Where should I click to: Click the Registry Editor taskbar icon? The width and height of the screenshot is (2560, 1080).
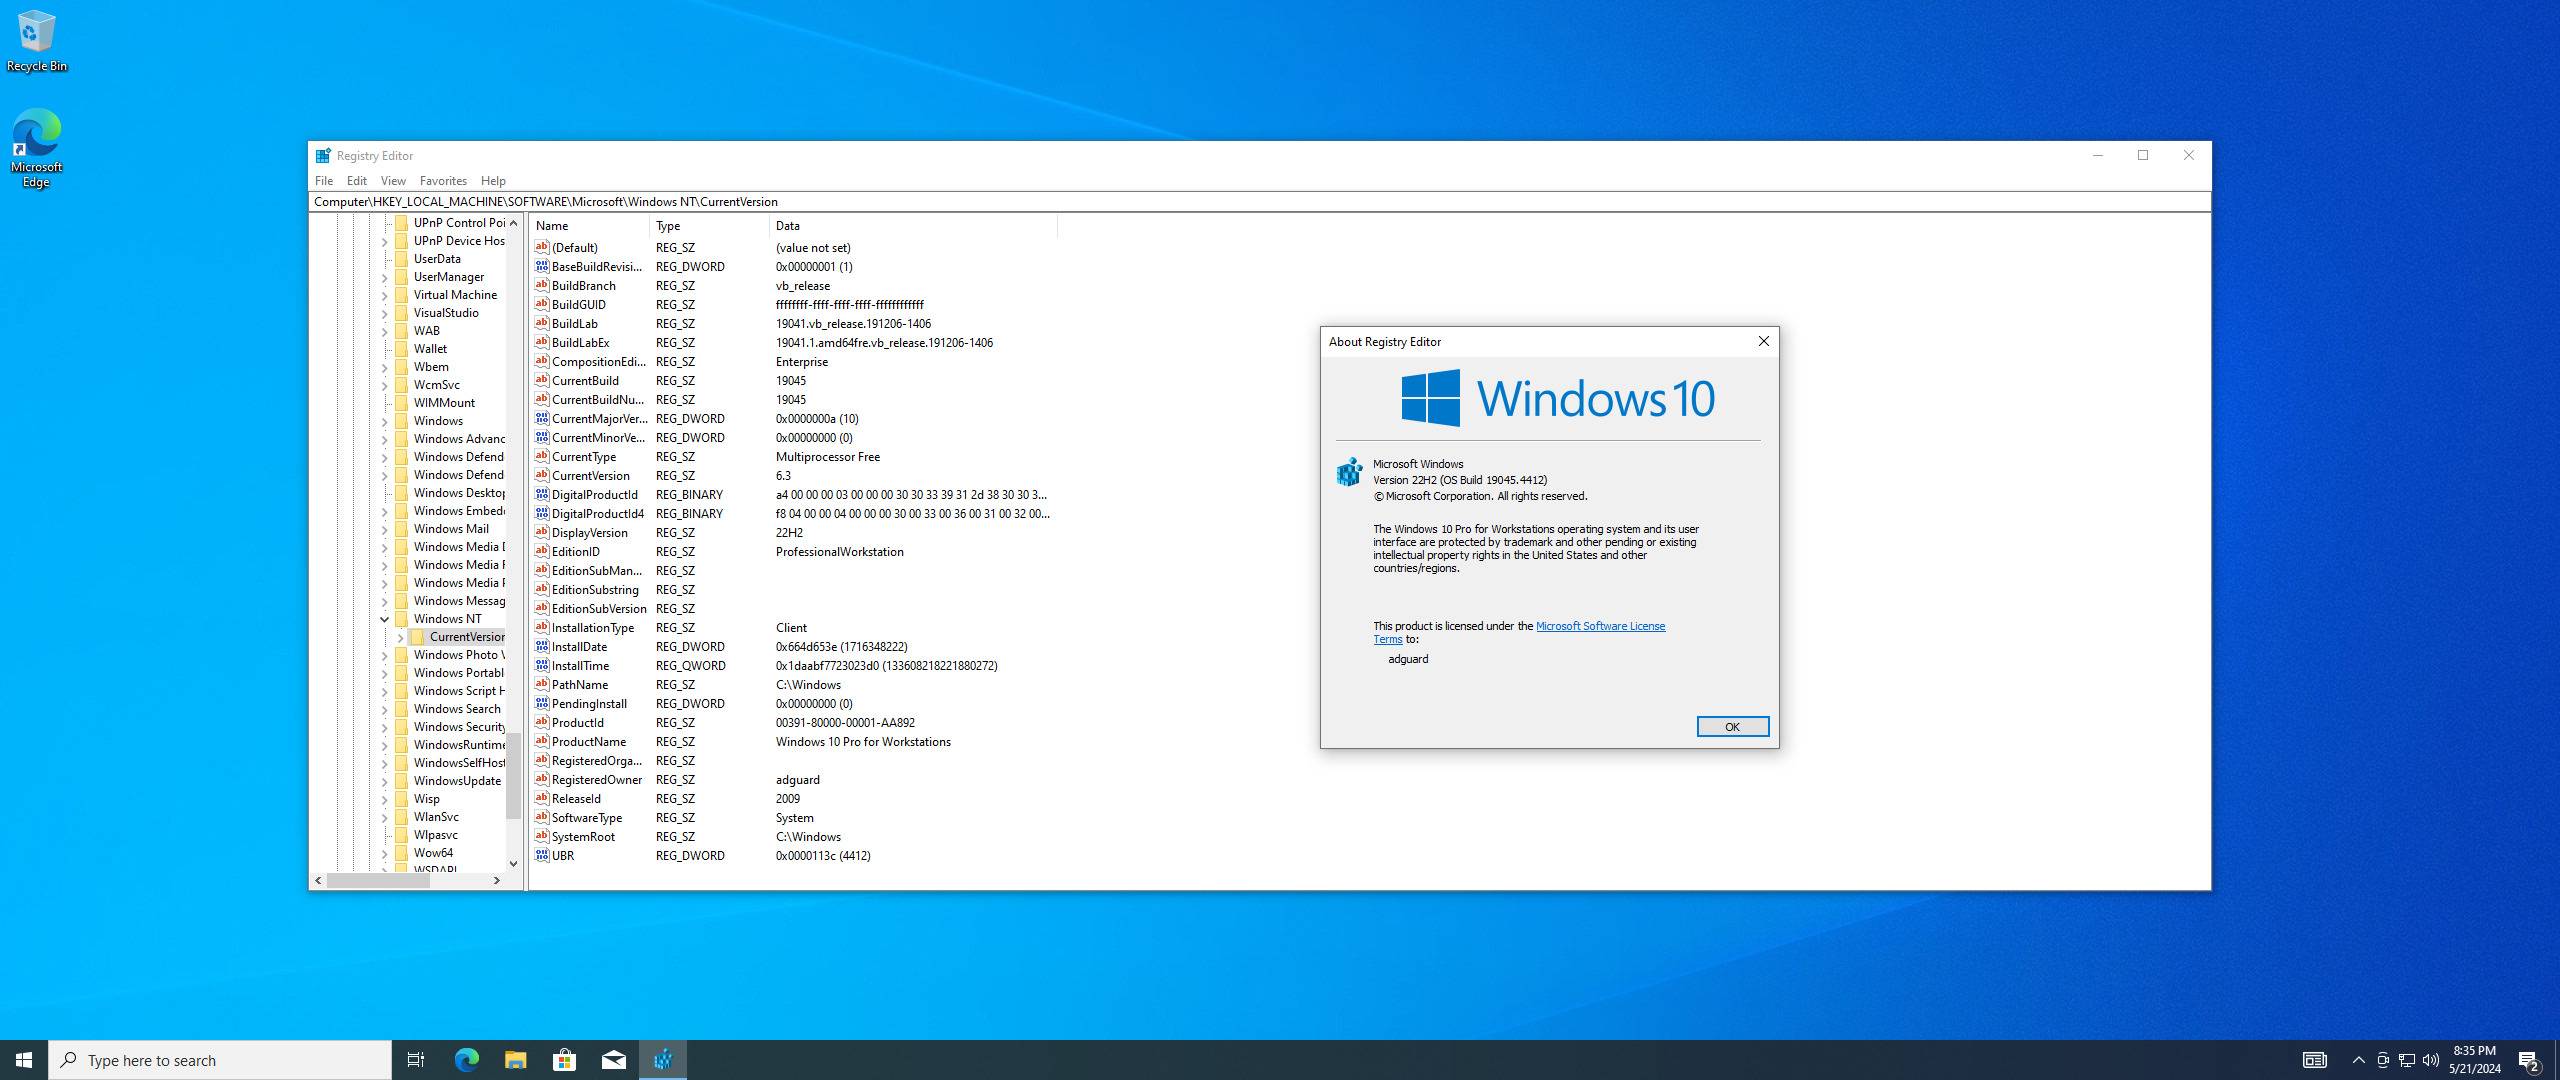663,1060
